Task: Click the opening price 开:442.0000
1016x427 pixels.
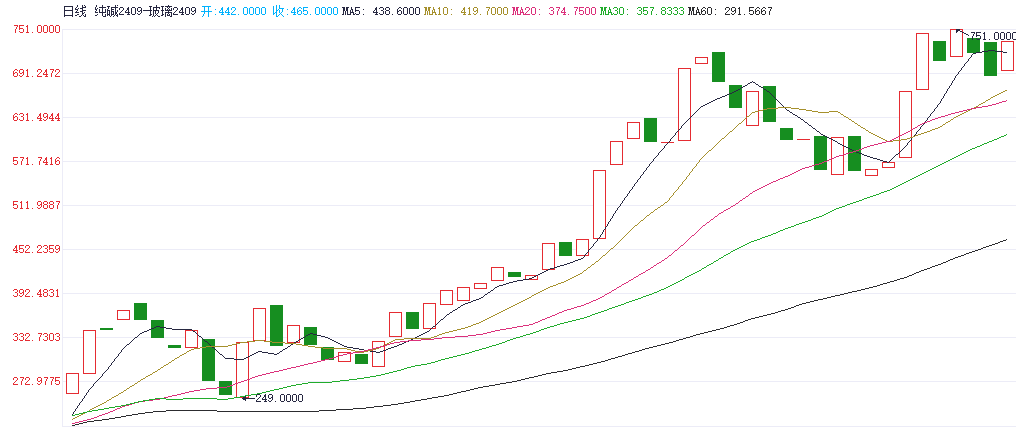Action: click(x=233, y=12)
